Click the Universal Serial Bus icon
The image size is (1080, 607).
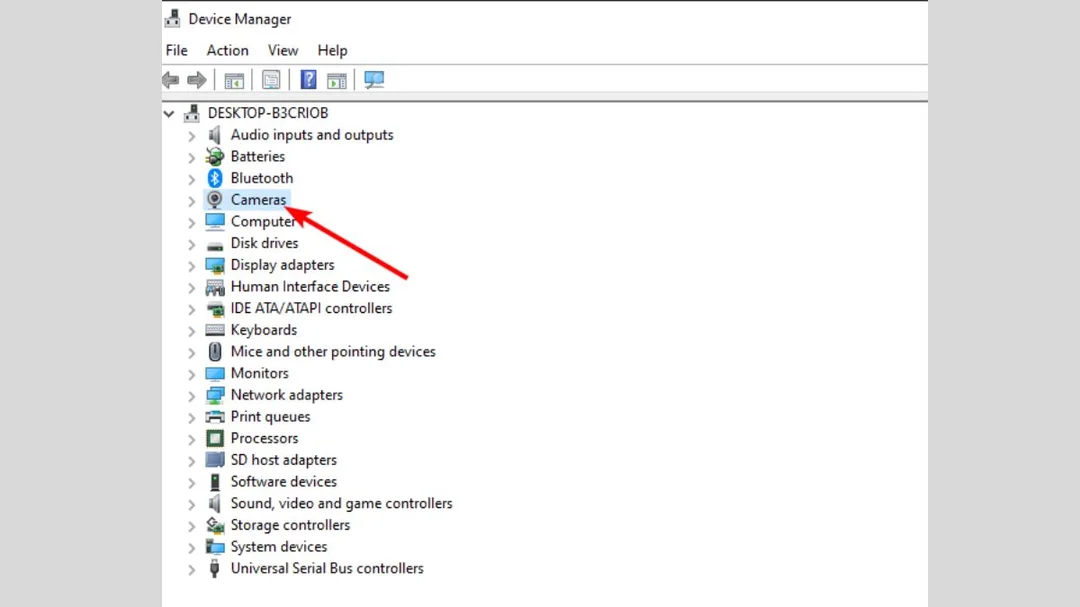215,568
